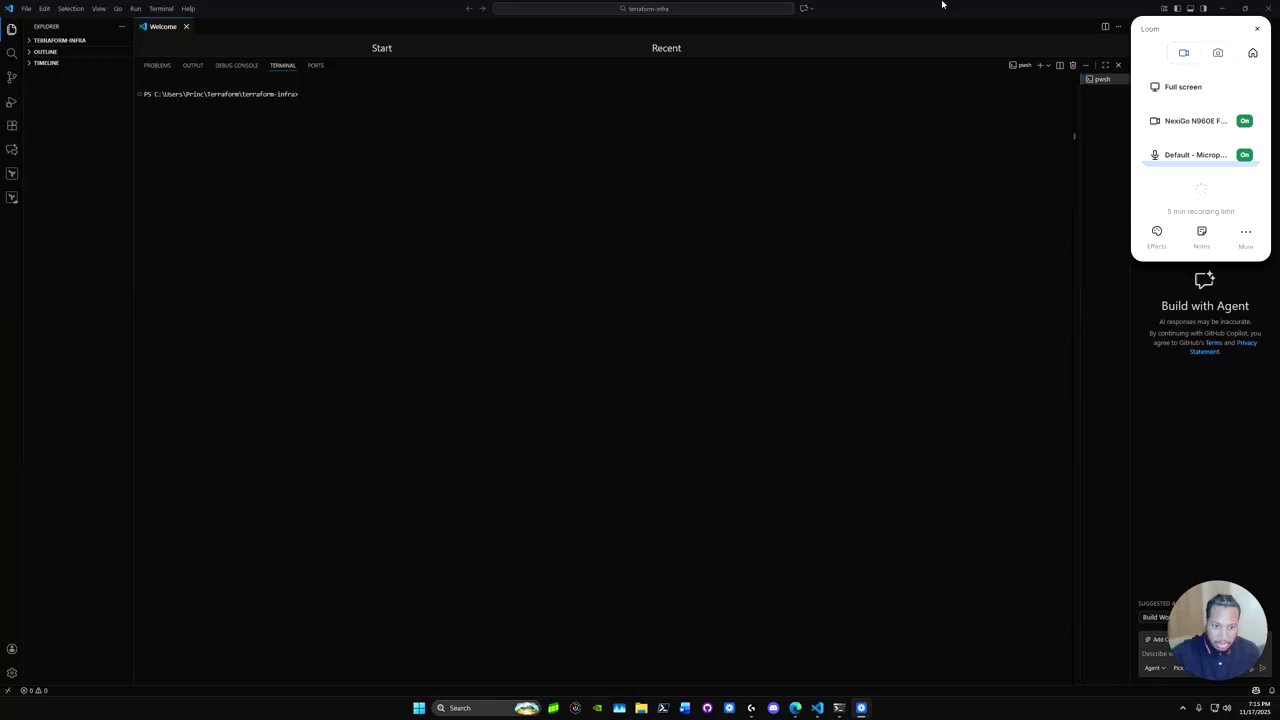Open Microsoft Edge from the taskbar
The image size is (1280, 720).
[795, 708]
